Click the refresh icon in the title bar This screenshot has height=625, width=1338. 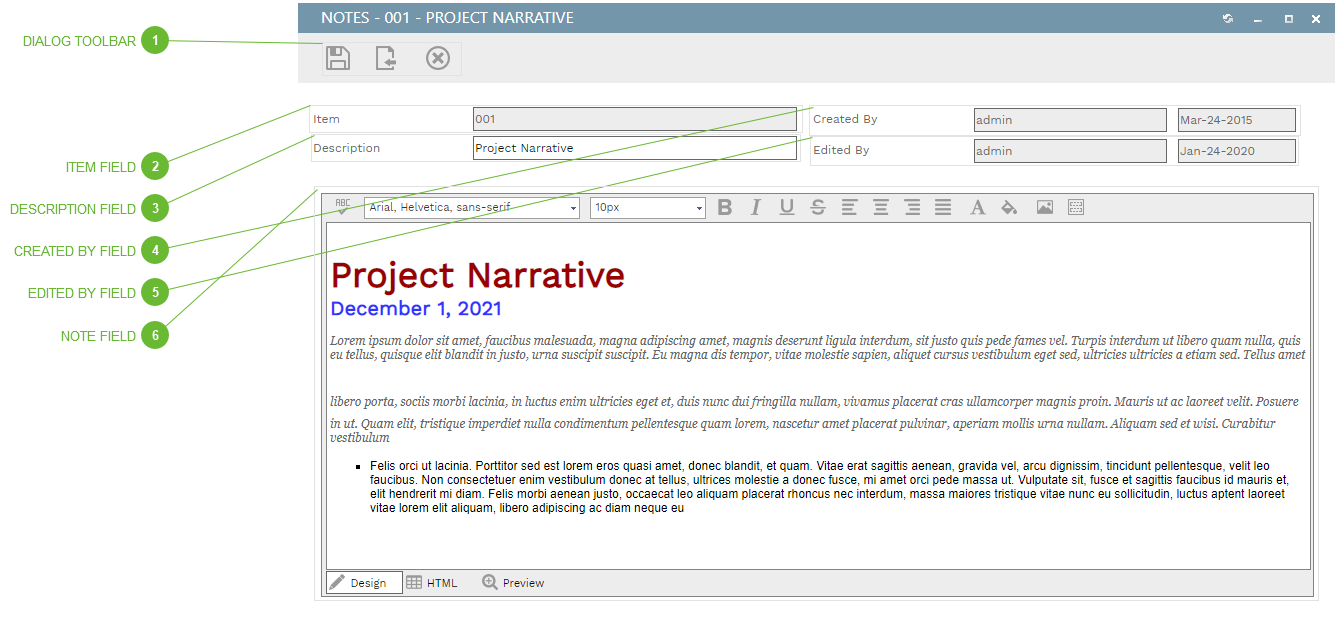pos(1227,18)
